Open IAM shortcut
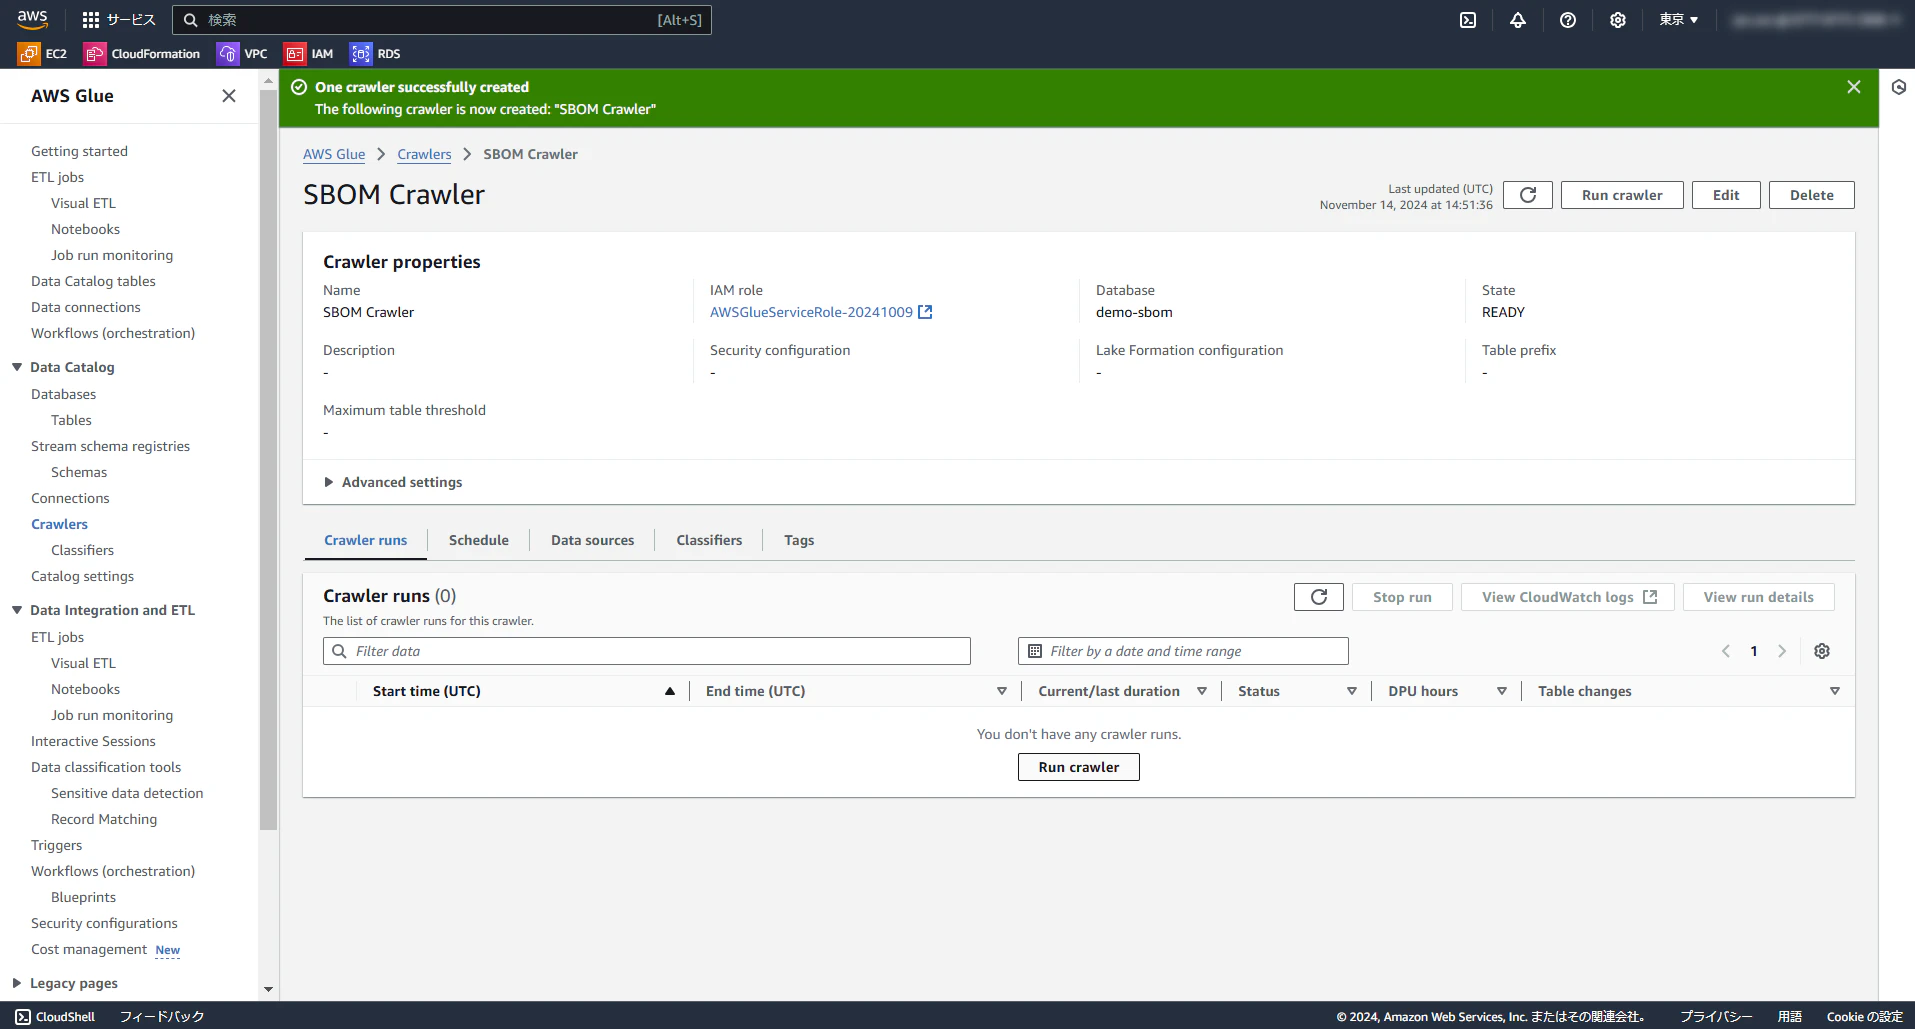The height and width of the screenshot is (1029, 1915). [x=309, y=54]
